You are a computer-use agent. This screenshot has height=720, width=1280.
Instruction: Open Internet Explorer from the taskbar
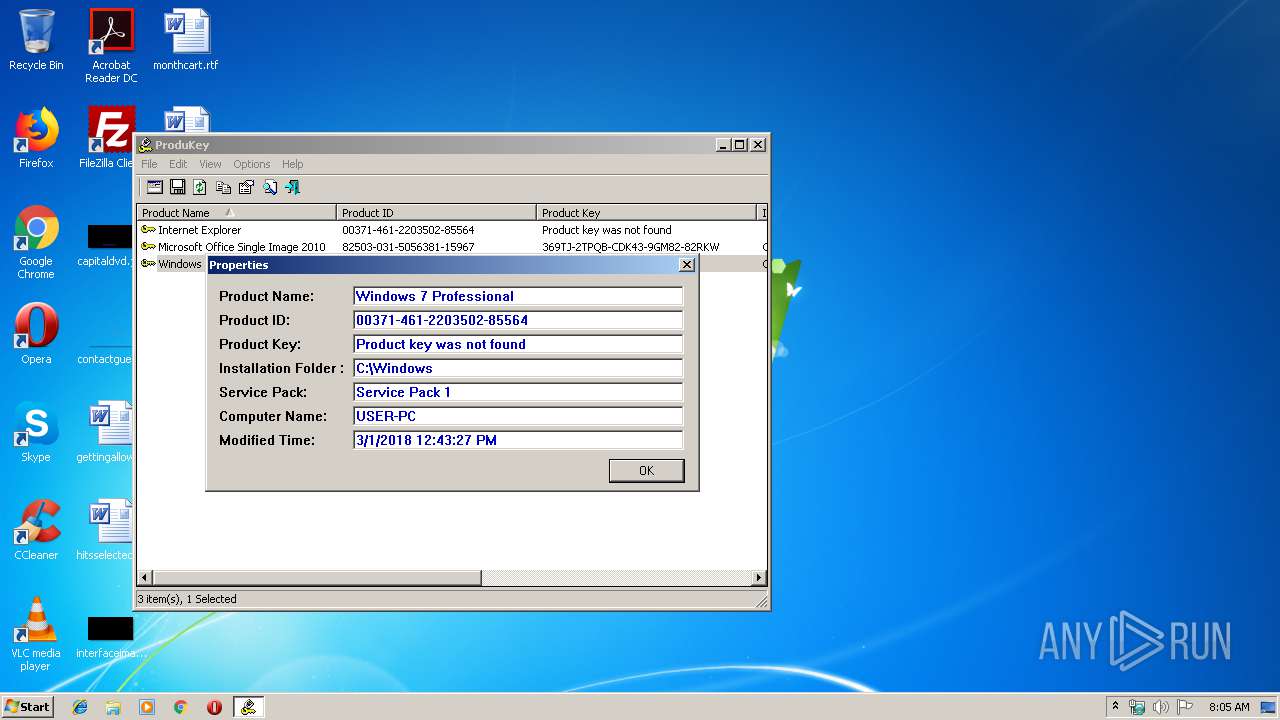(x=80, y=707)
